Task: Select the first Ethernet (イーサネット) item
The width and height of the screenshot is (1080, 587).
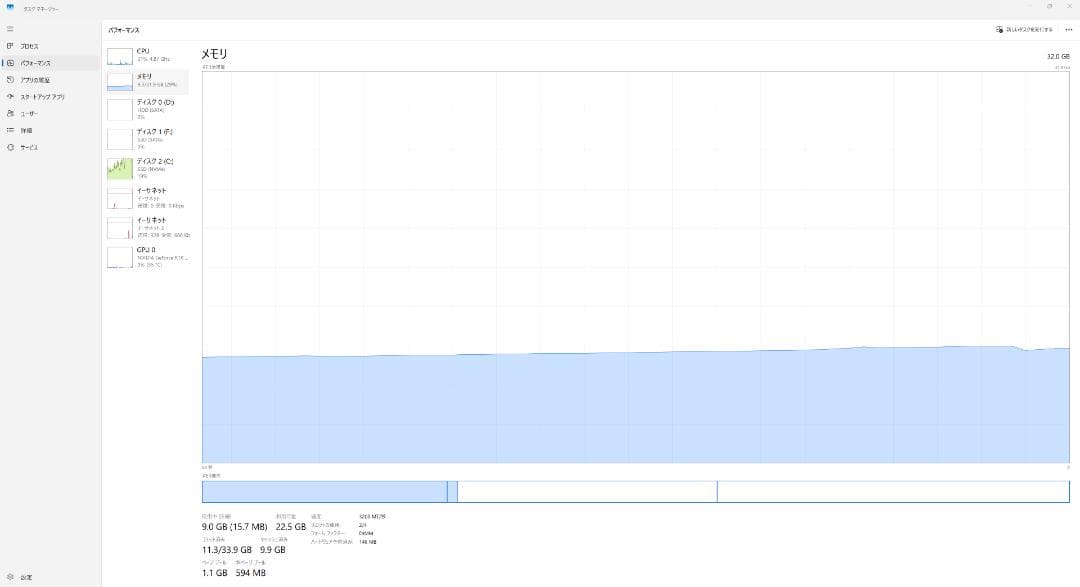Action: (x=146, y=197)
